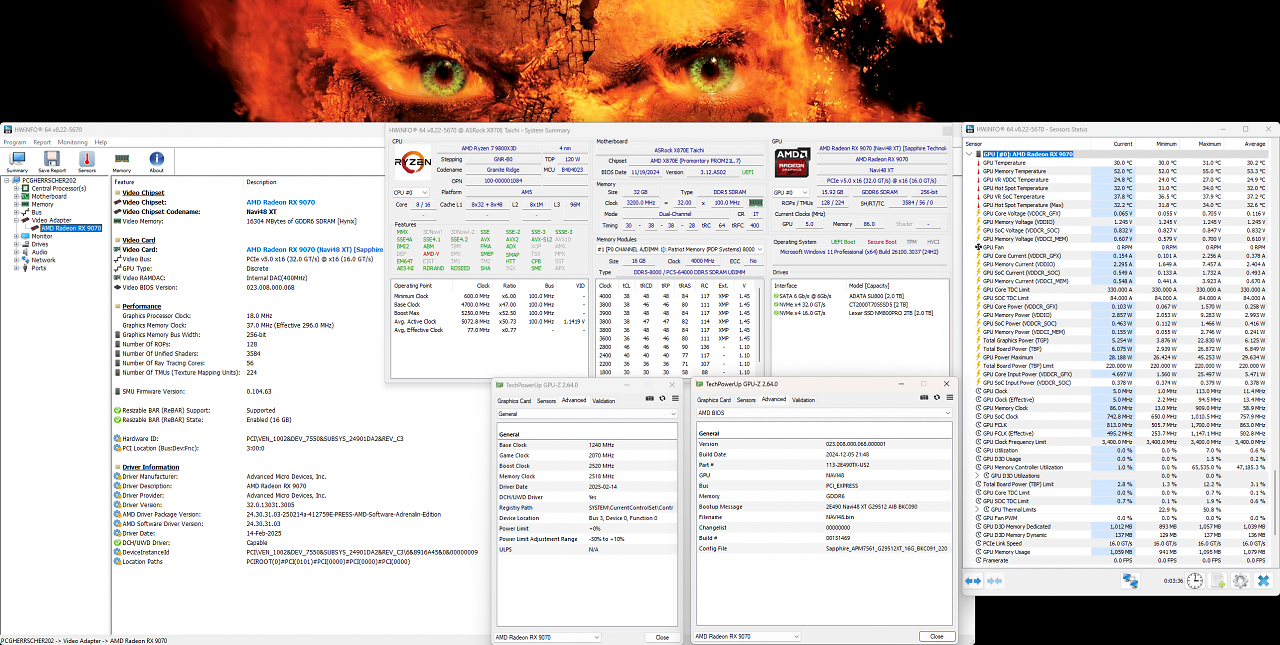Viewport: 1280px width, 645px height.
Task: Open HWiNFO Monitoring menu
Action: click(72, 142)
